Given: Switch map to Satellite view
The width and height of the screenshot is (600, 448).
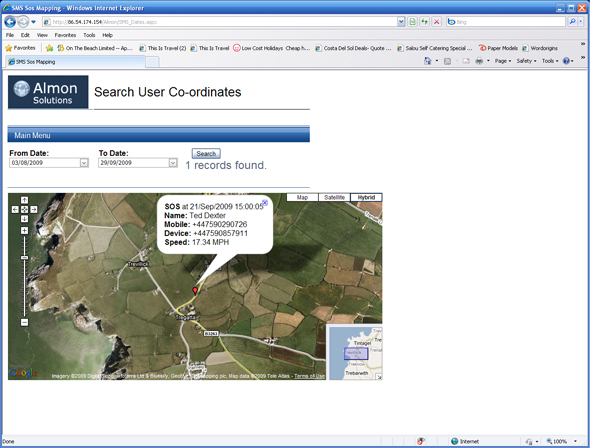Looking at the screenshot, I should 333,198.
